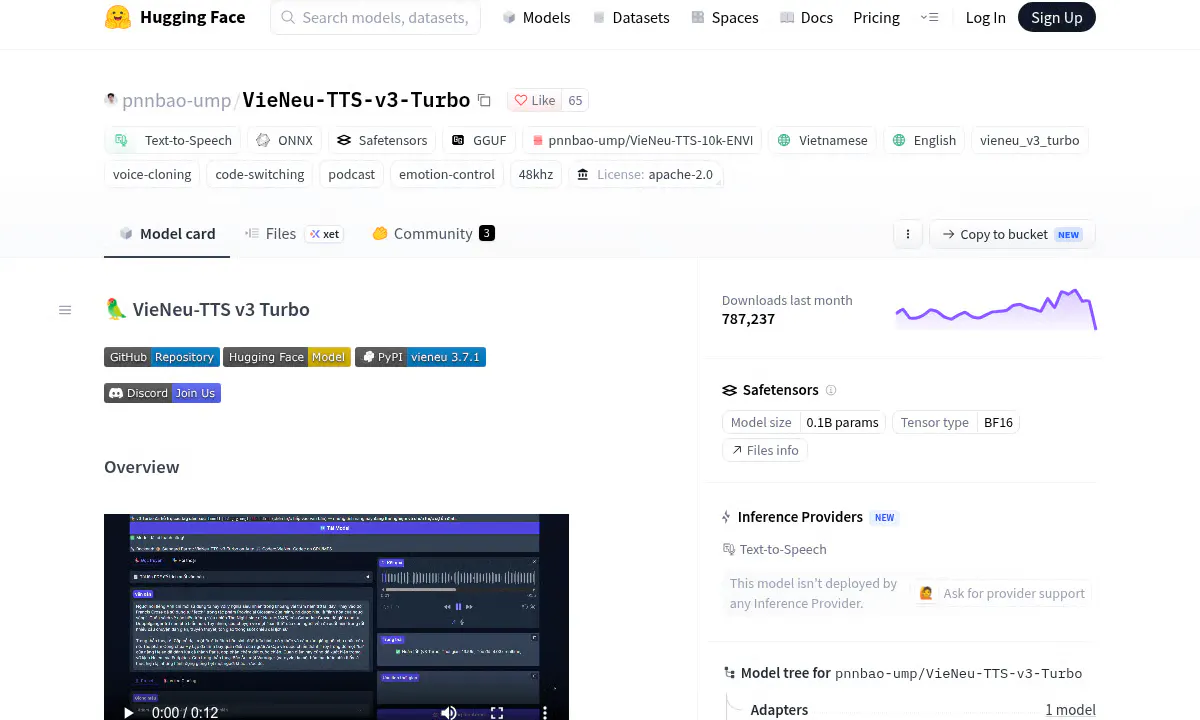The image size is (1200, 720).
Task: Select the GGUF library tag
Action: tap(479, 140)
